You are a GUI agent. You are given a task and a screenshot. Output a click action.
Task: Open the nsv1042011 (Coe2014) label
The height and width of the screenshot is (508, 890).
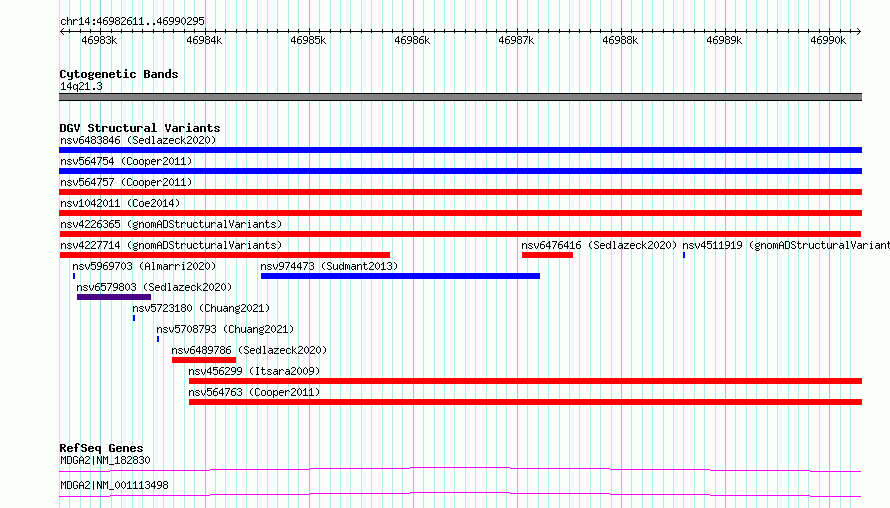click(x=120, y=203)
